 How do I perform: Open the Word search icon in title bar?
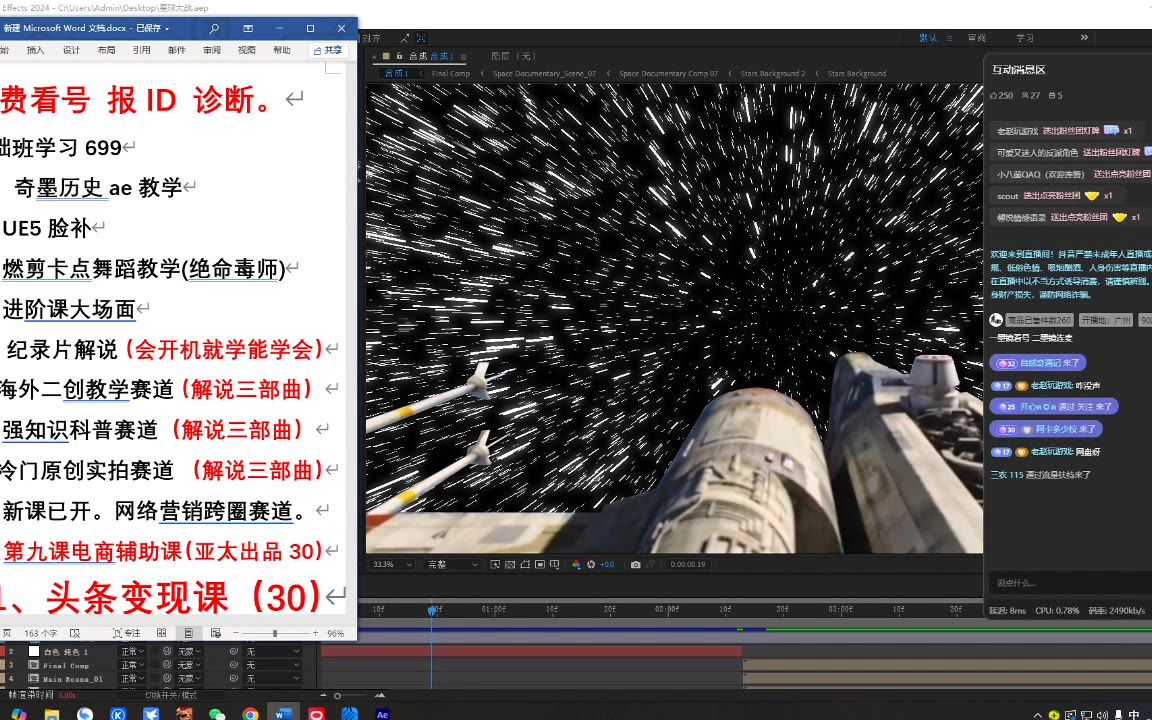(214, 29)
